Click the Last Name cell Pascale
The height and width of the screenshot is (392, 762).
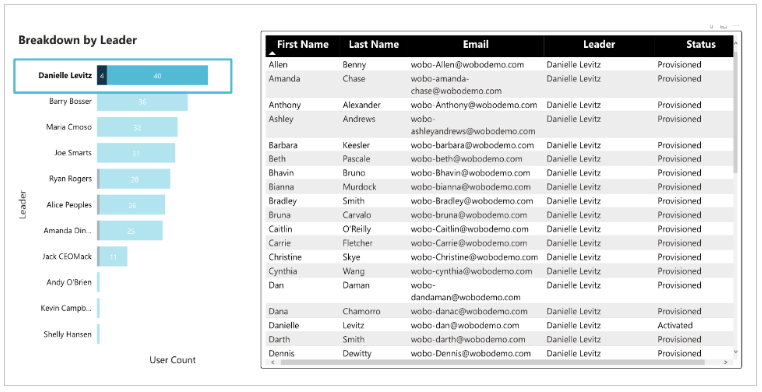pos(356,159)
